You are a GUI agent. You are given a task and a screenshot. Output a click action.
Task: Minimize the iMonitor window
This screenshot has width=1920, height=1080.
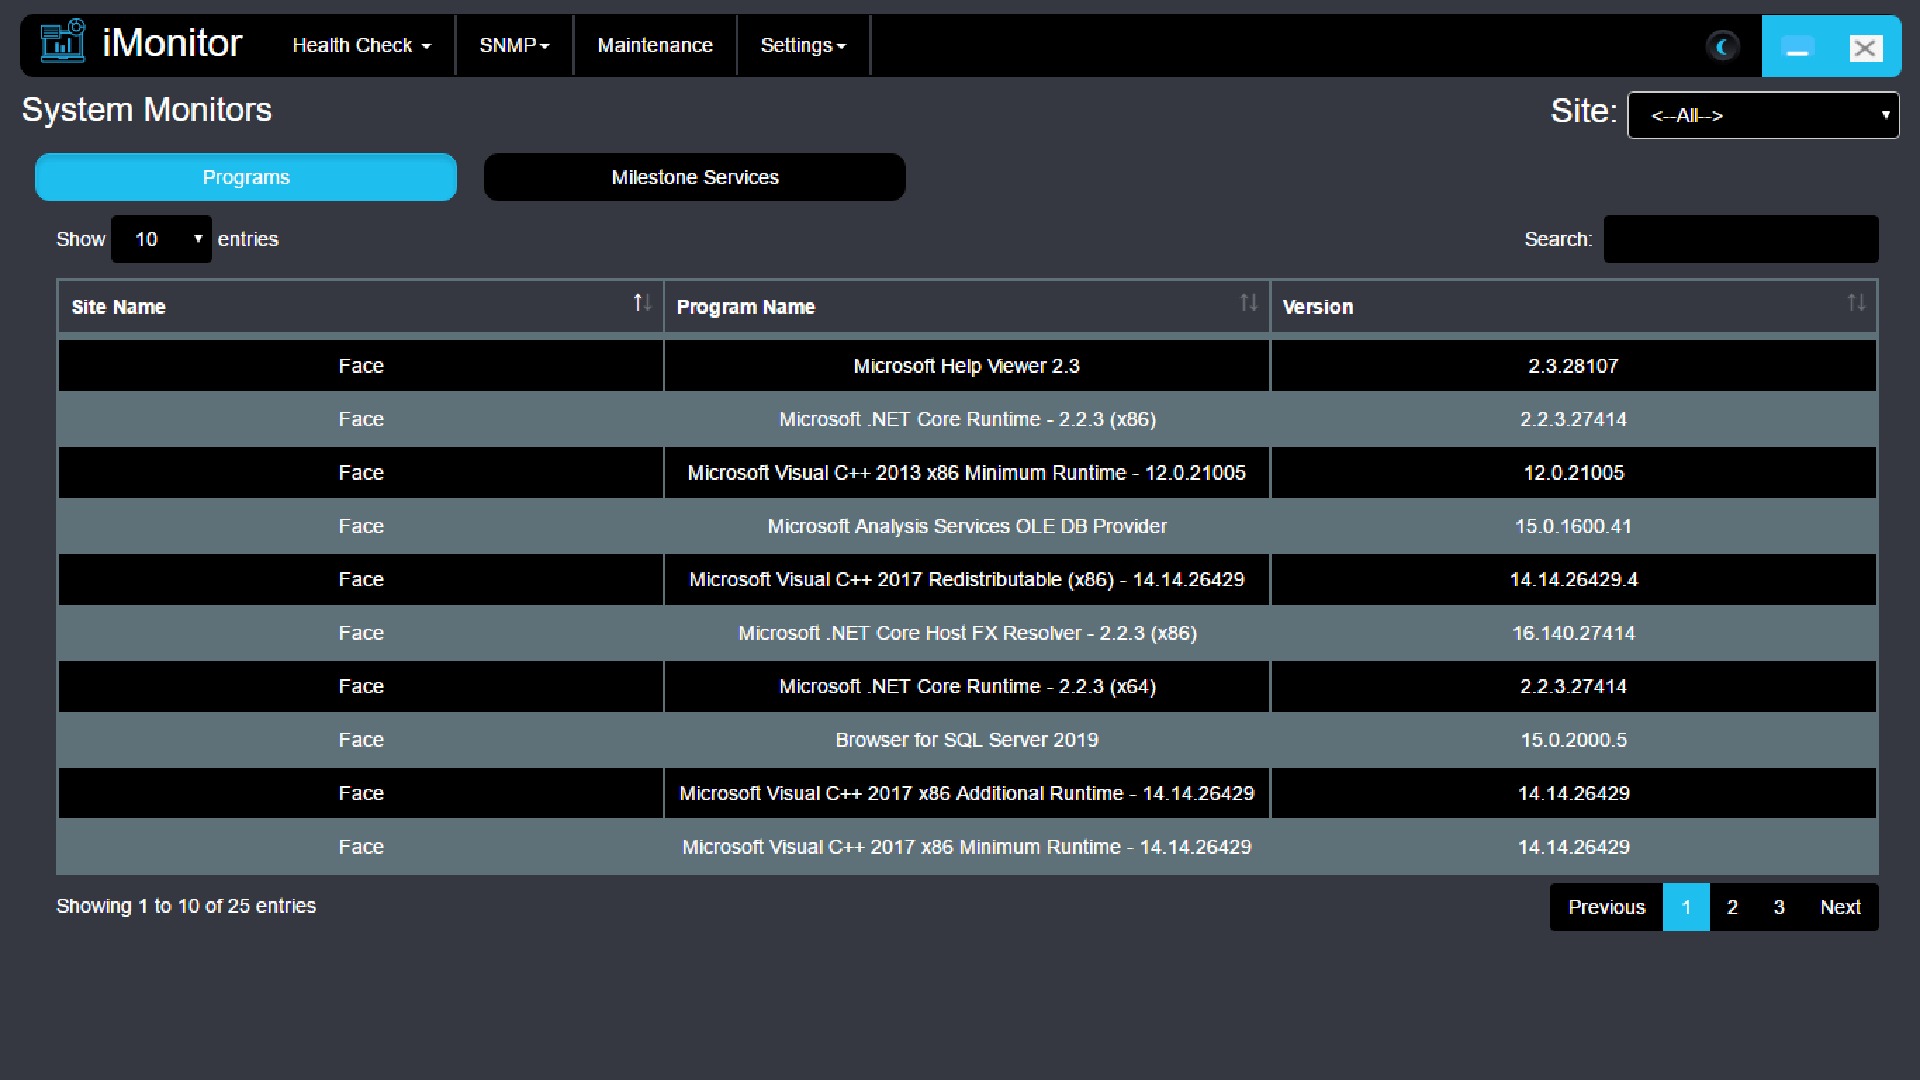[x=1798, y=47]
